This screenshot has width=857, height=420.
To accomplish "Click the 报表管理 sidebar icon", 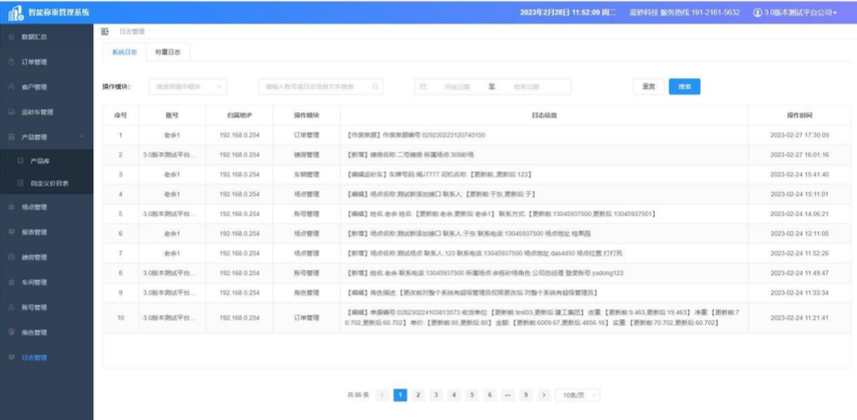I will [x=11, y=232].
